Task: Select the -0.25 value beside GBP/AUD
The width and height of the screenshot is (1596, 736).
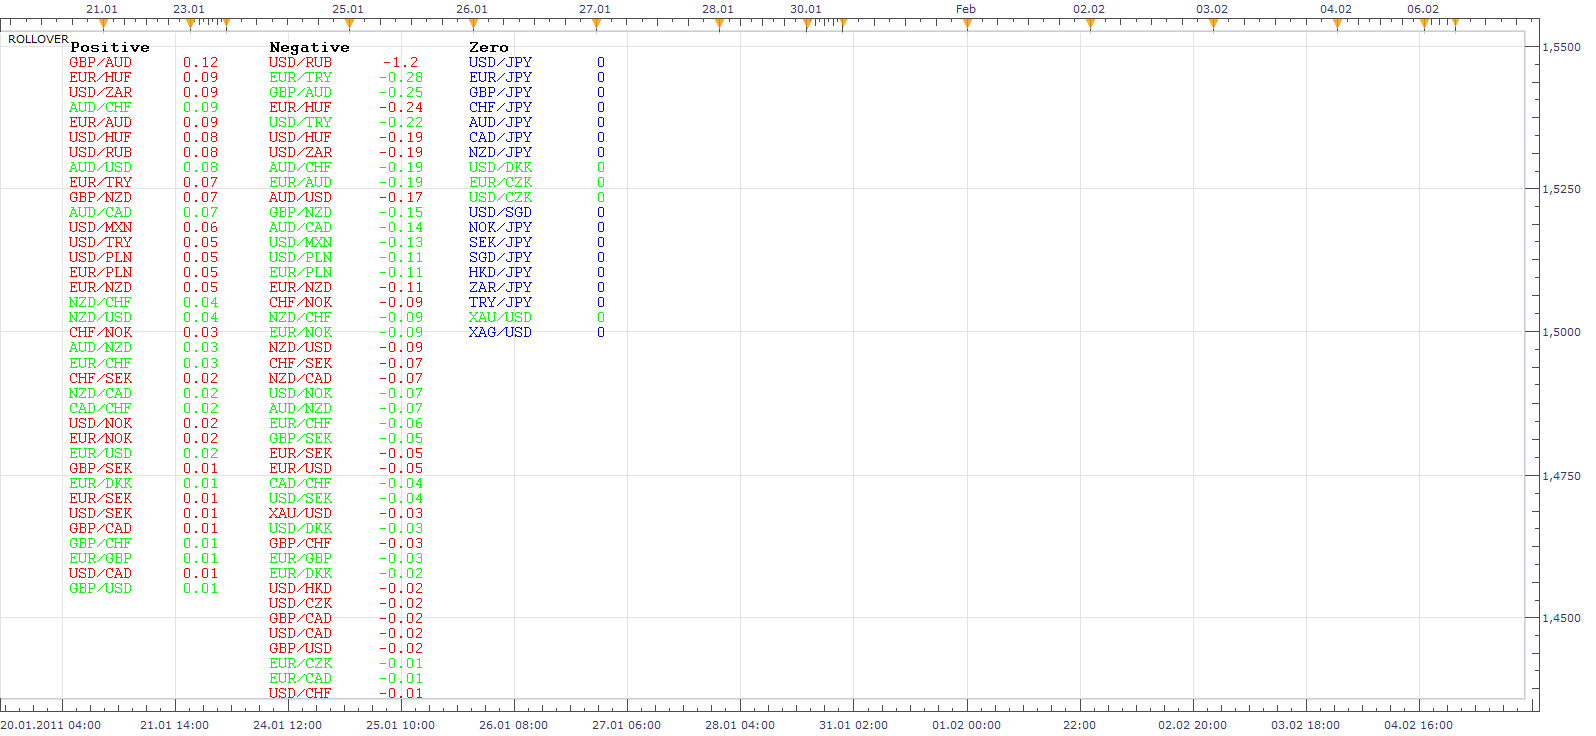Action: tap(400, 92)
